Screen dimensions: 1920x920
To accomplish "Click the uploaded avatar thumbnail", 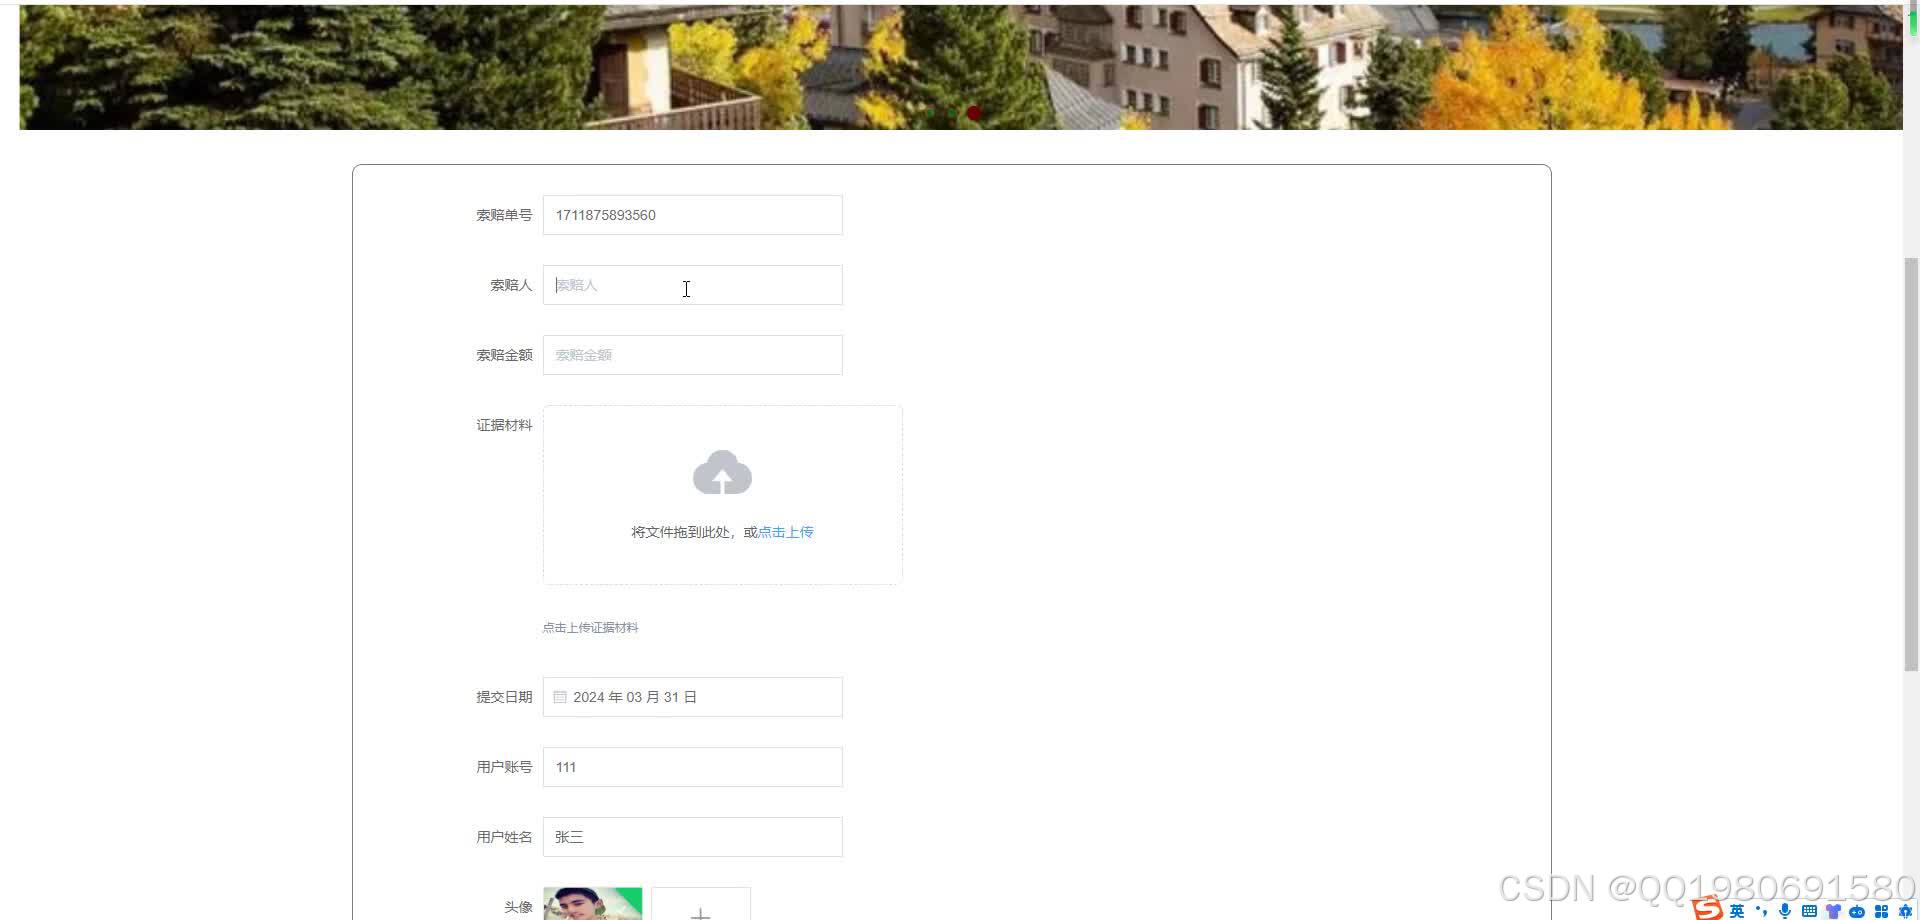I will [593, 904].
